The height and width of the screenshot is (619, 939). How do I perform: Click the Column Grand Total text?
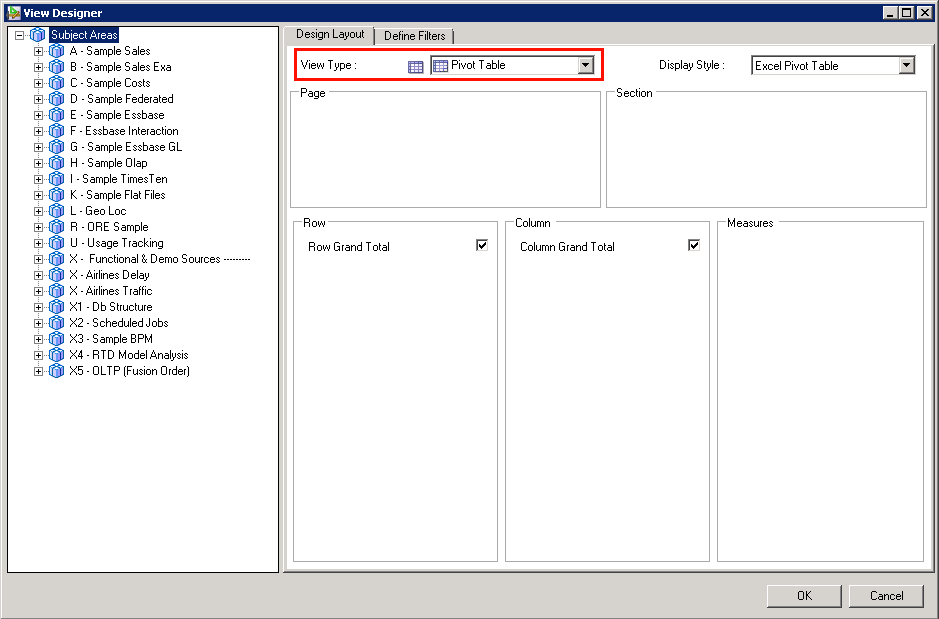pyautogui.click(x=567, y=247)
